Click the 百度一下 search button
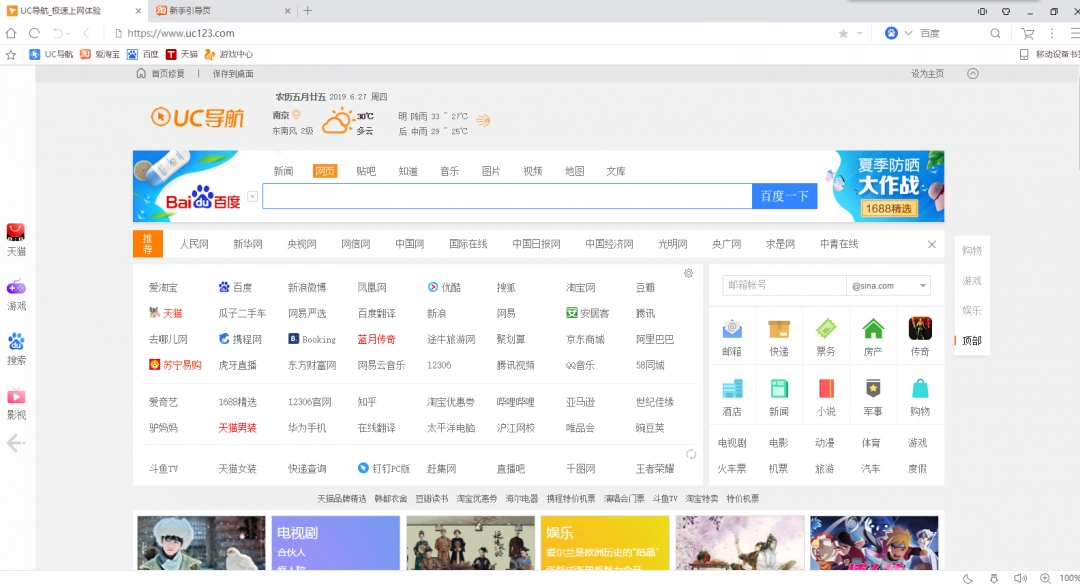This screenshot has height=585, width=1080. click(784, 196)
